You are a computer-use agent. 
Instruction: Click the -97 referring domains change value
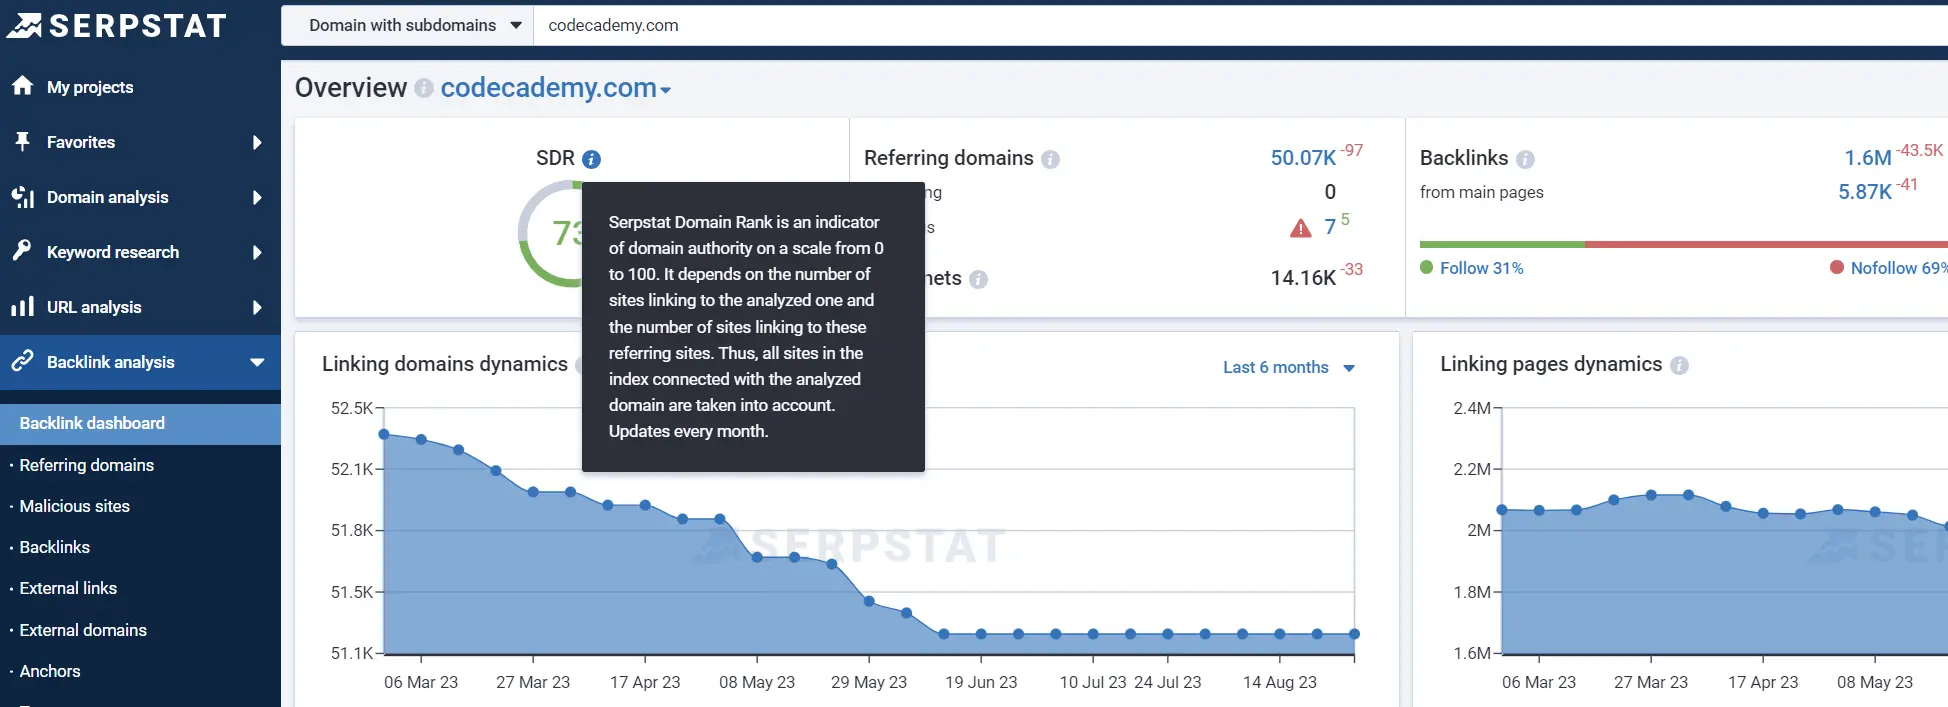tap(1352, 150)
